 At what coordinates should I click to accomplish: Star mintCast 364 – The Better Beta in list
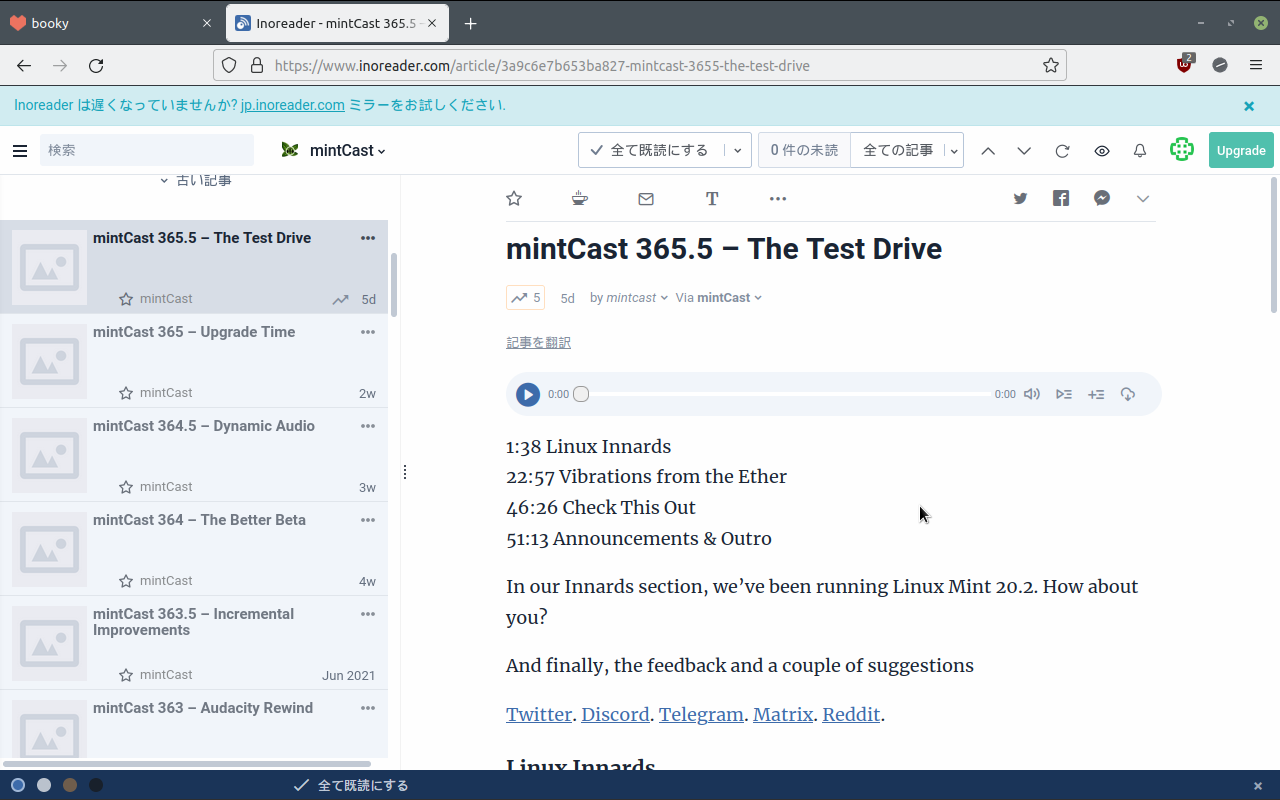tap(126, 581)
